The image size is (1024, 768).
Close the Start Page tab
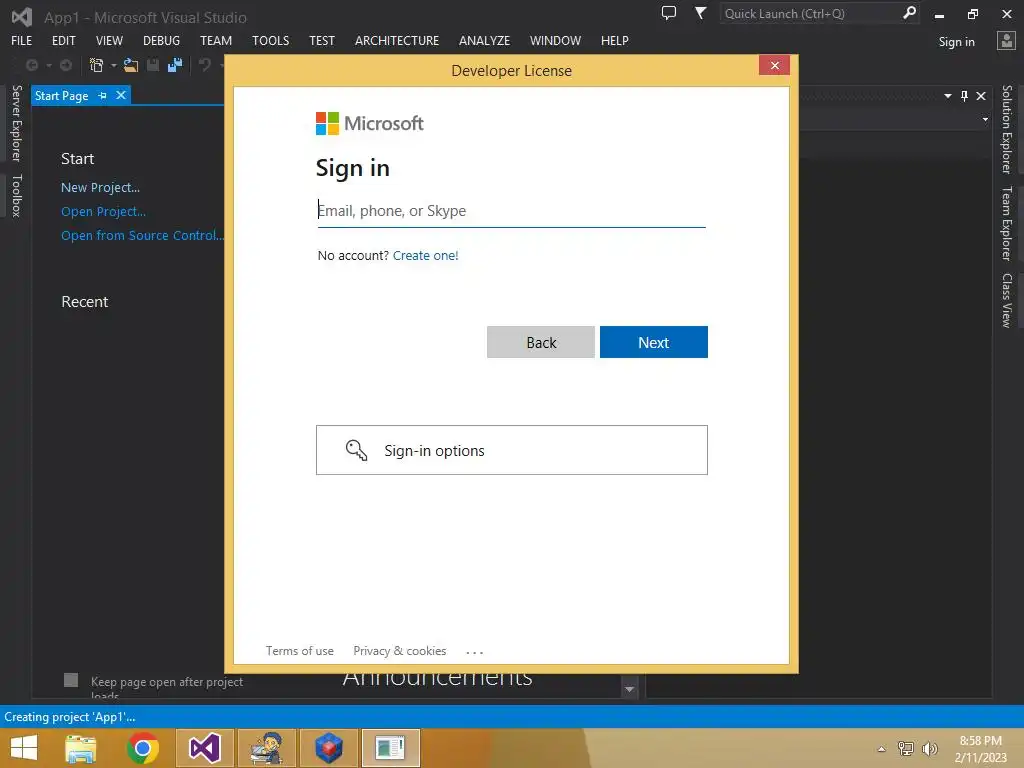click(x=121, y=95)
